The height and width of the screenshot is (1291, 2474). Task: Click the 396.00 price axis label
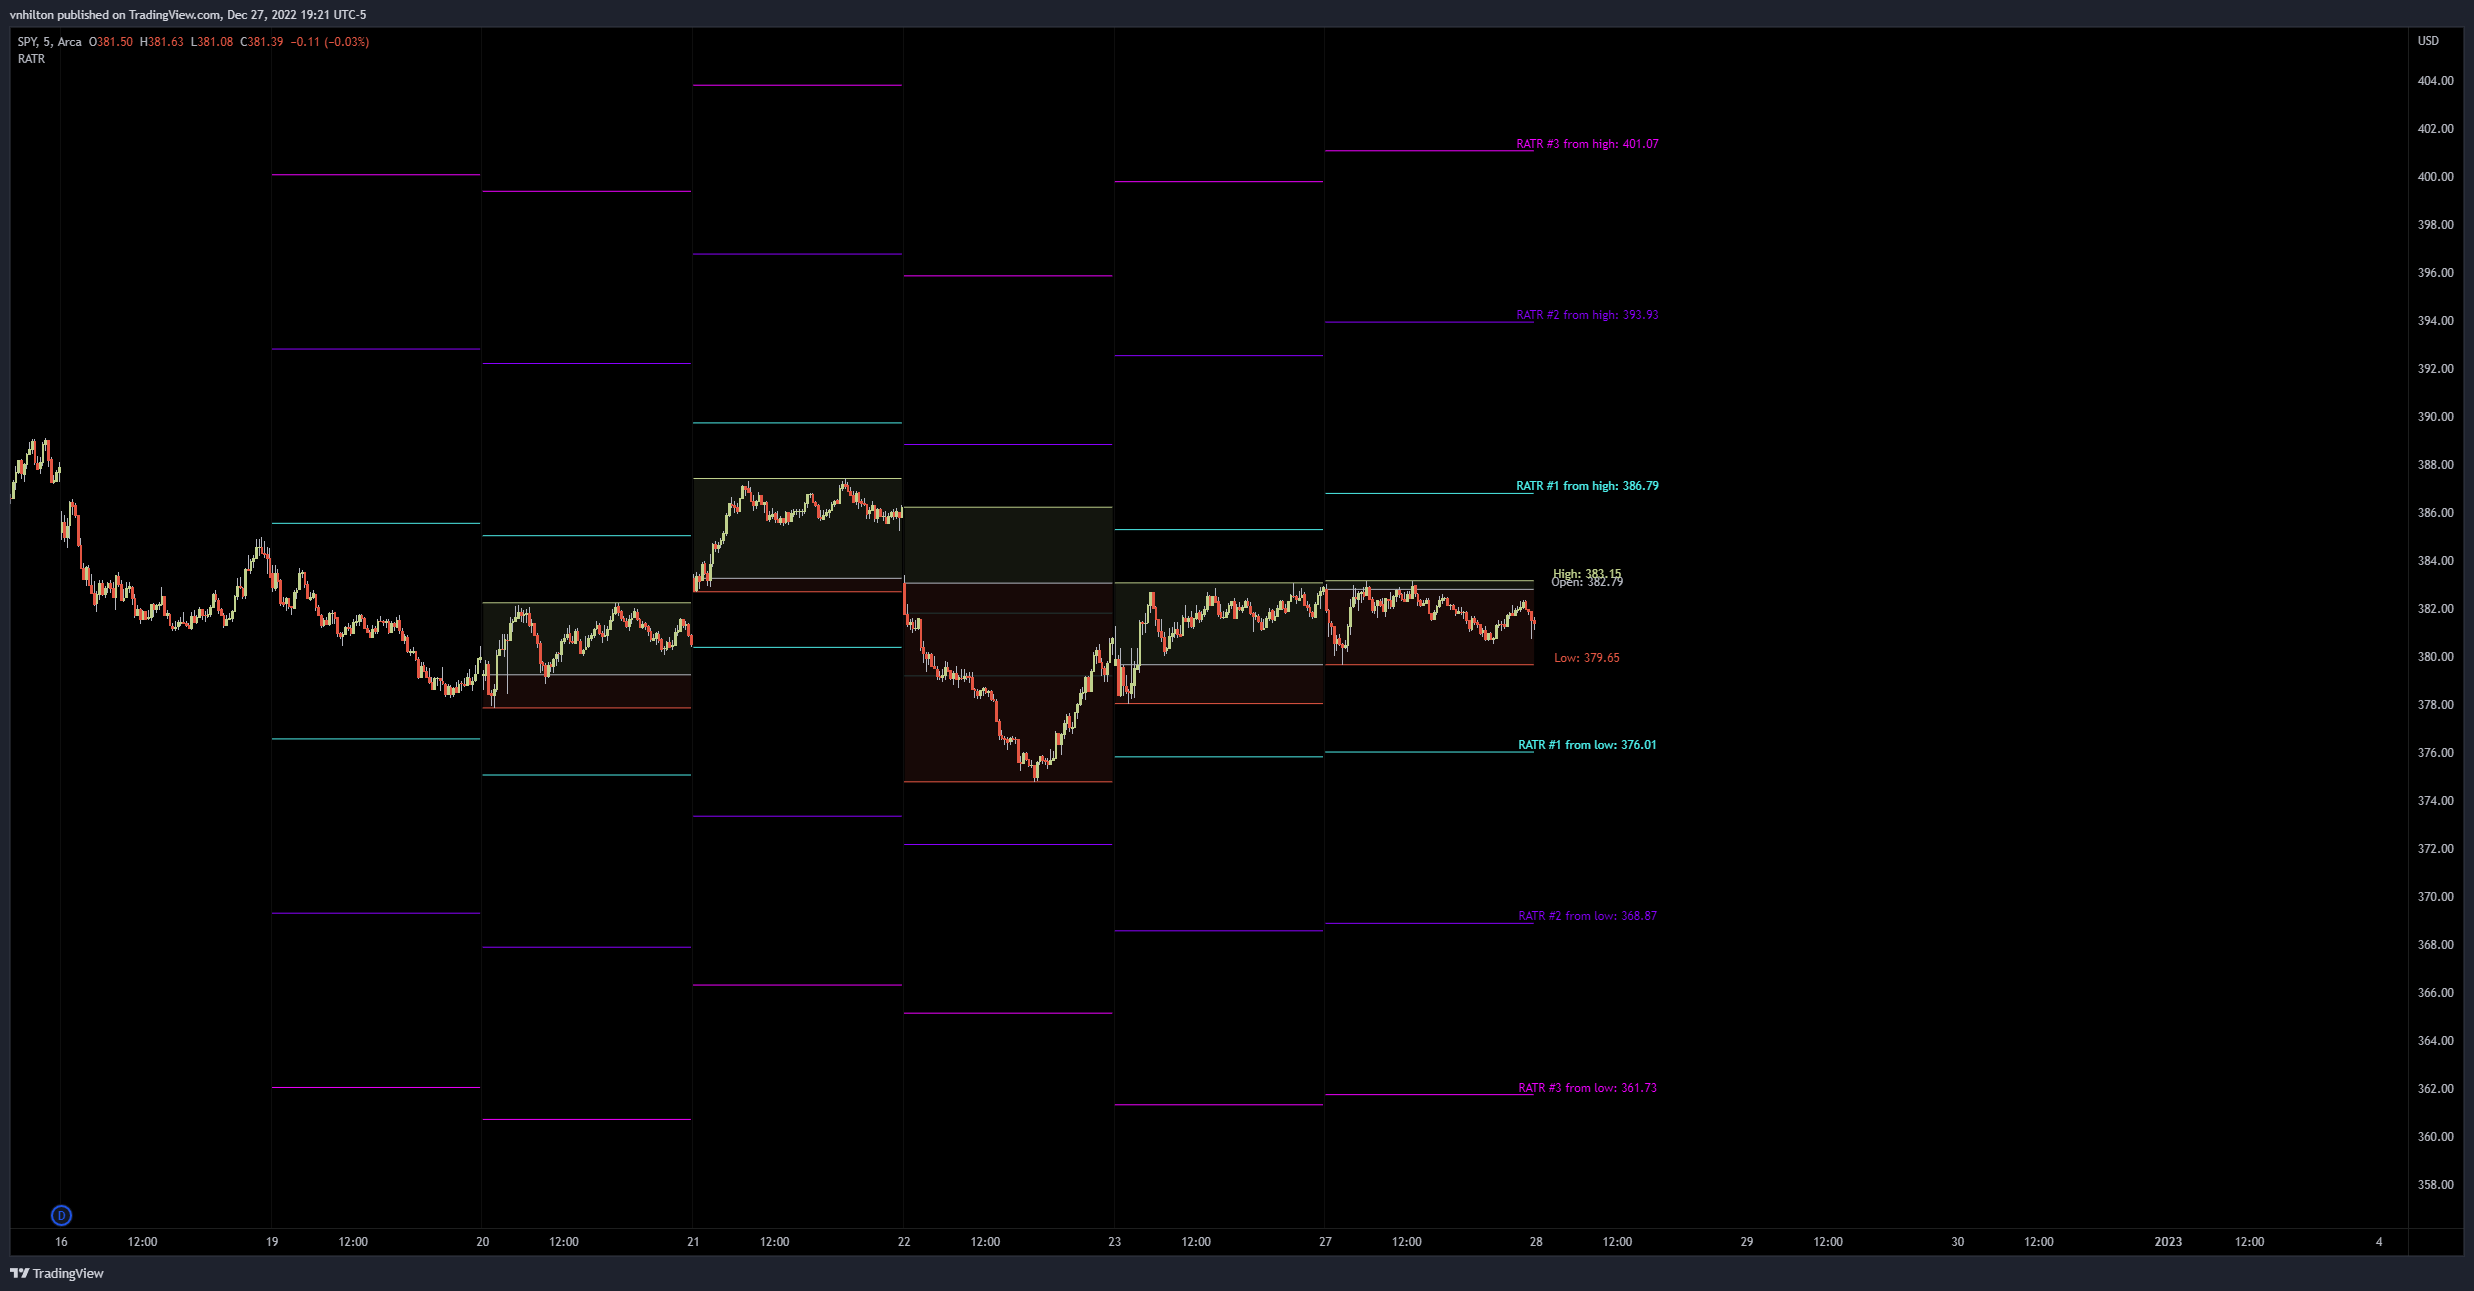2435,273
